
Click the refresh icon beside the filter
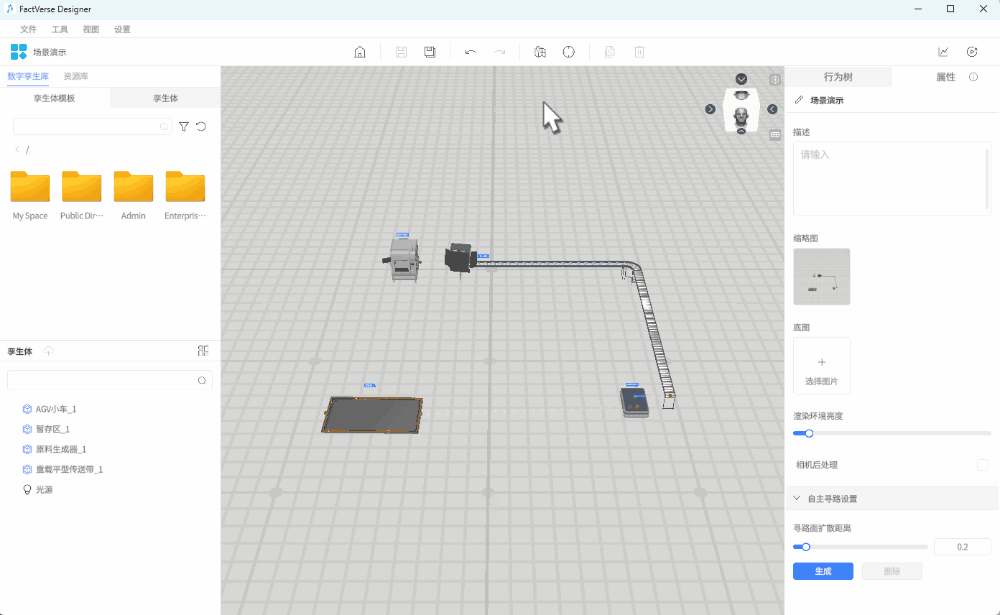[201, 127]
